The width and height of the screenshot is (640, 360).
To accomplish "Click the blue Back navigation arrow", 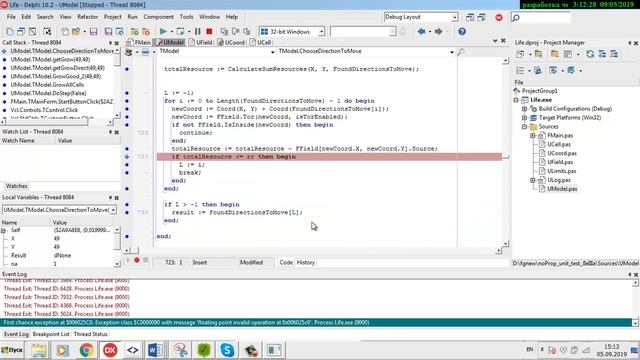I will click(422, 31).
